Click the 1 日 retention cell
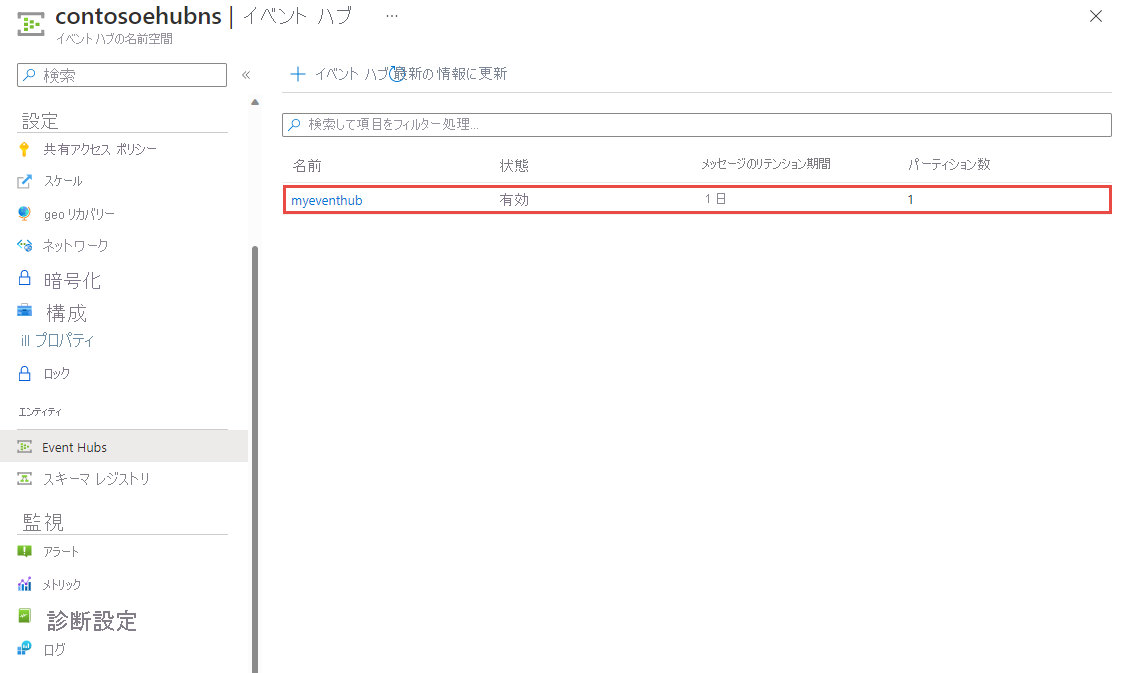The width and height of the screenshot is (1132, 673). [715, 199]
